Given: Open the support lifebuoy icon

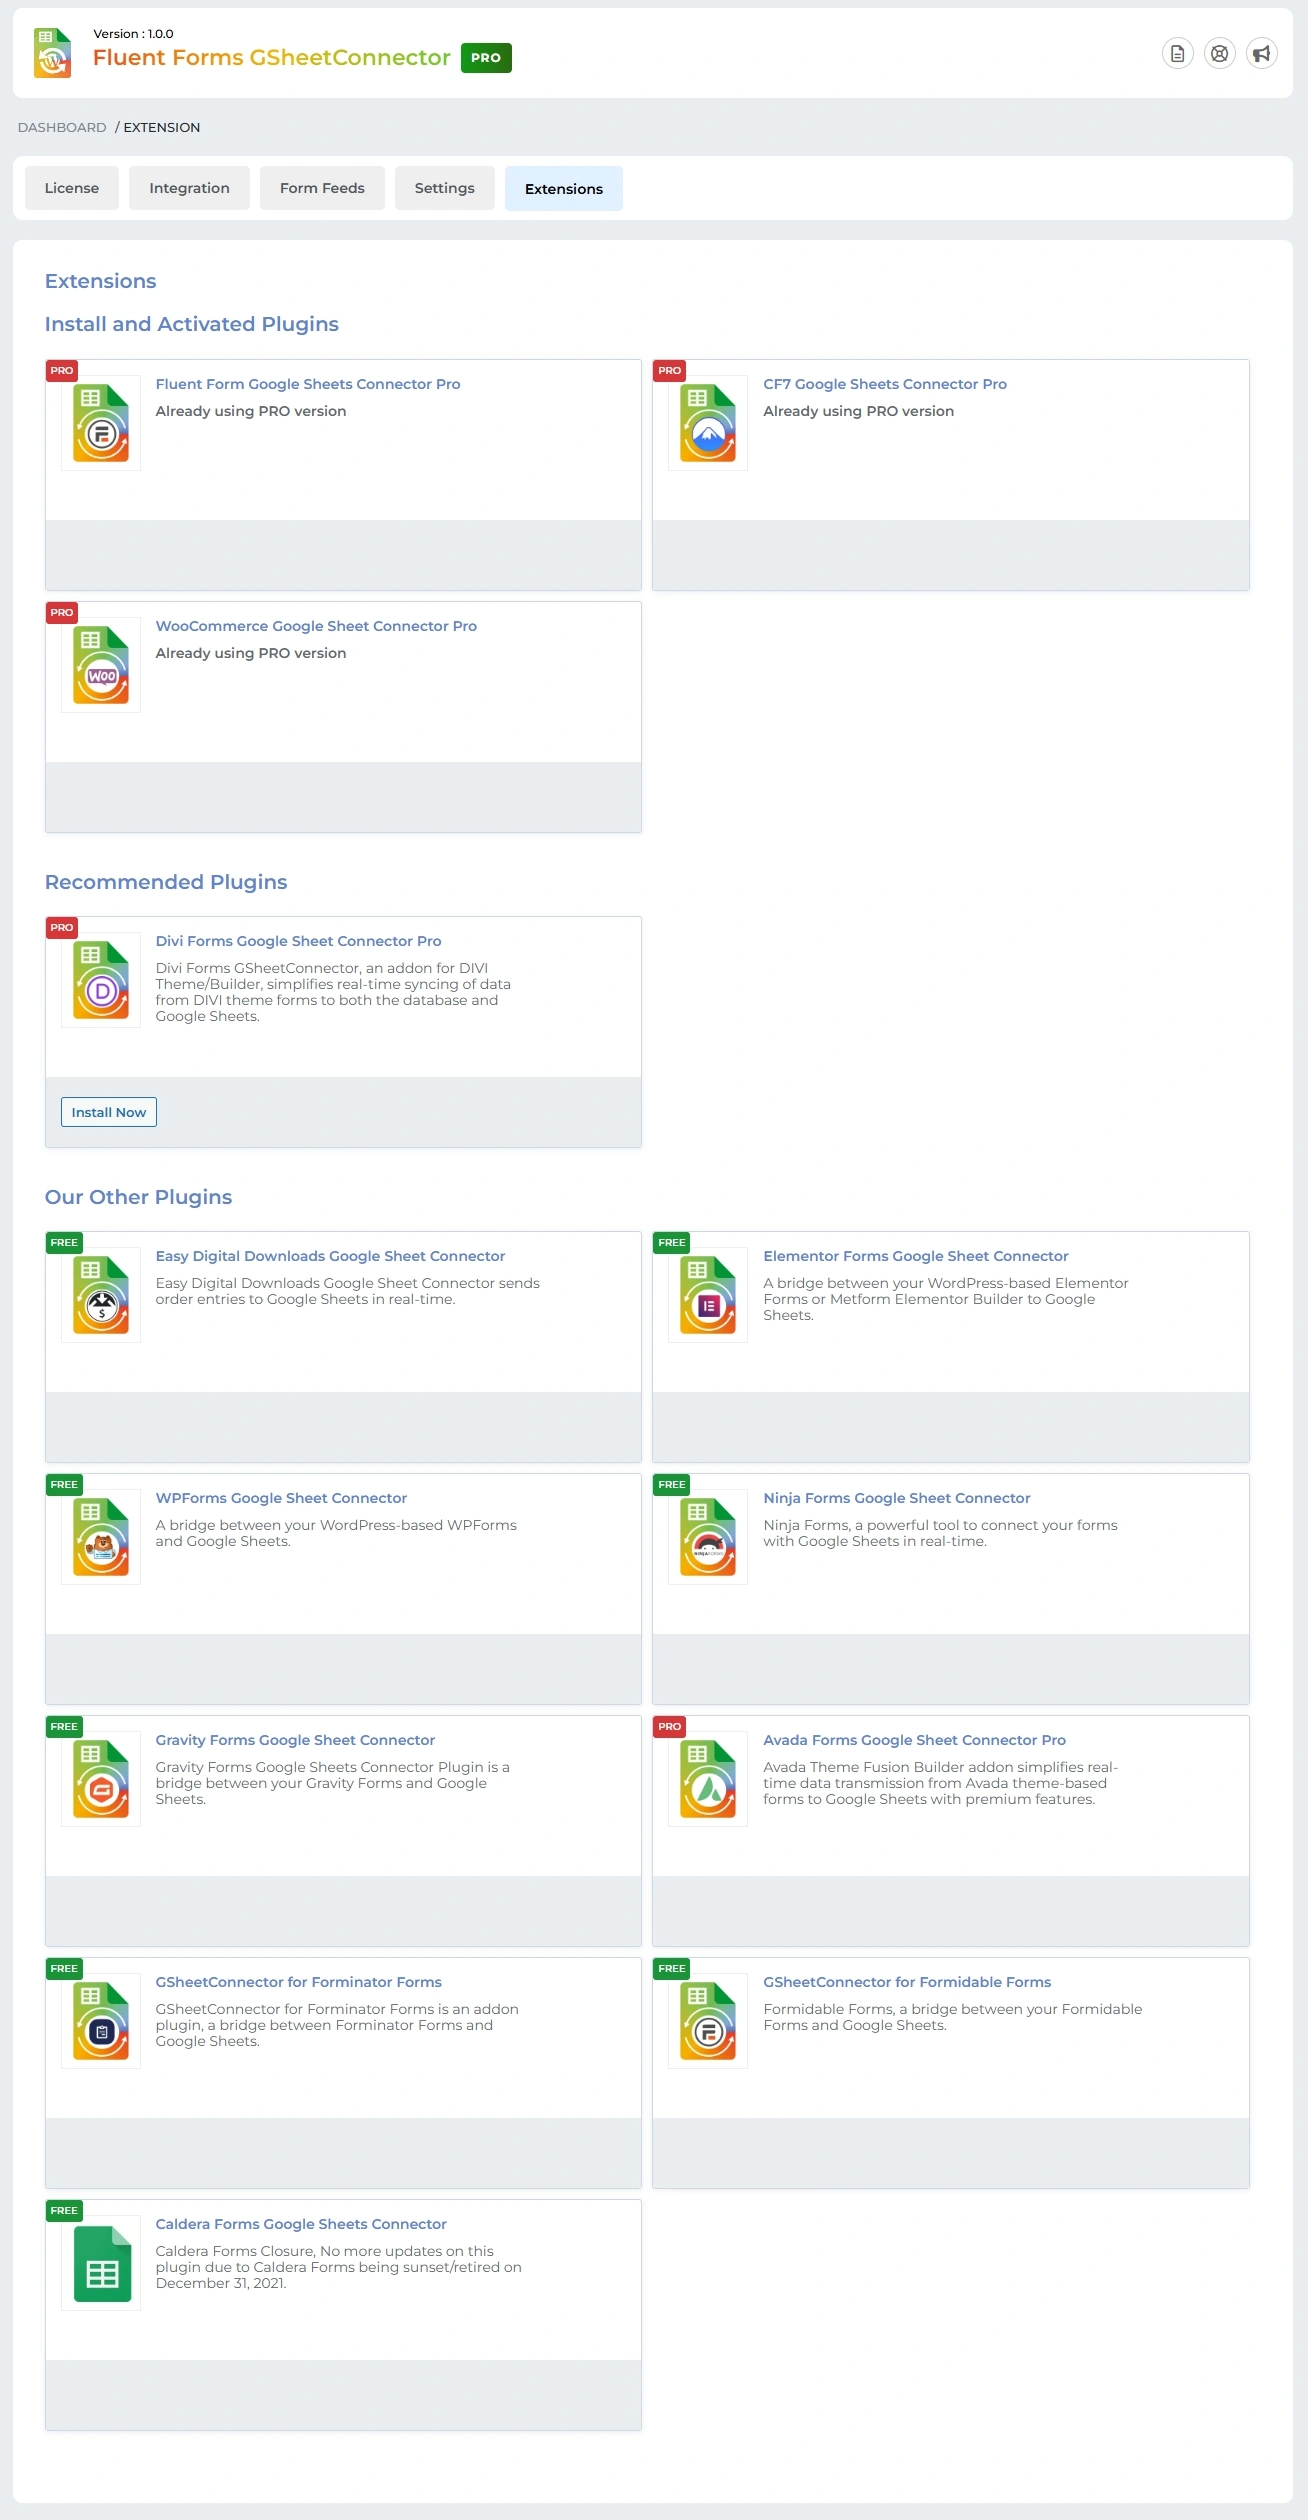Looking at the screenshot, I should point(1220,54).
